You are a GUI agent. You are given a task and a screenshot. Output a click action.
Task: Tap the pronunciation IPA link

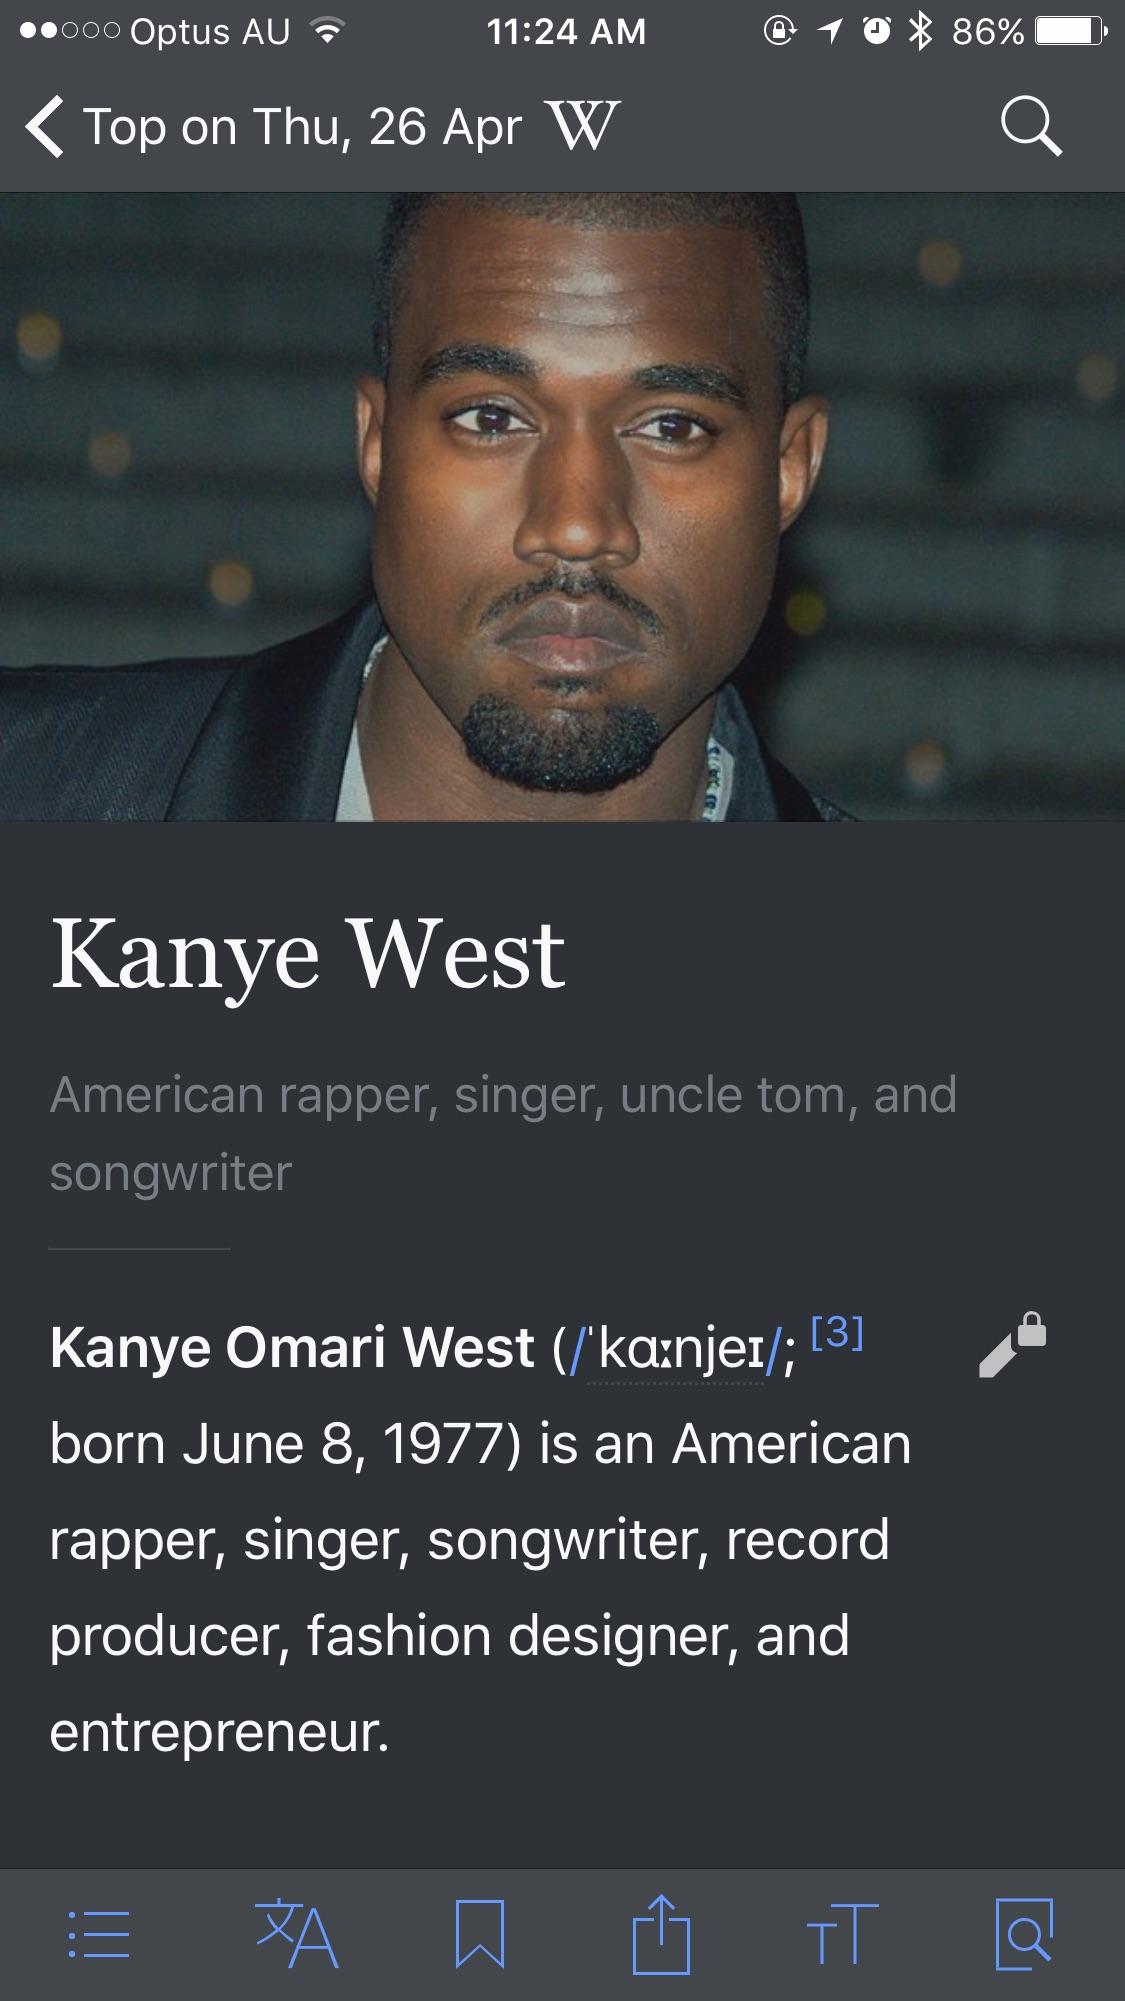point(675,1348)
